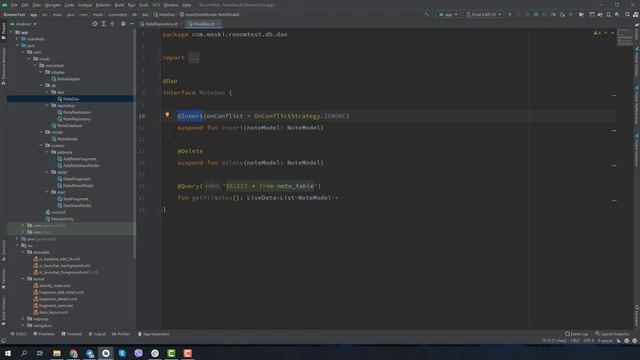Viewport: 640px width, 360px height.
Task: Select DetailViewModel in the project tree
Action: [75, 186]
